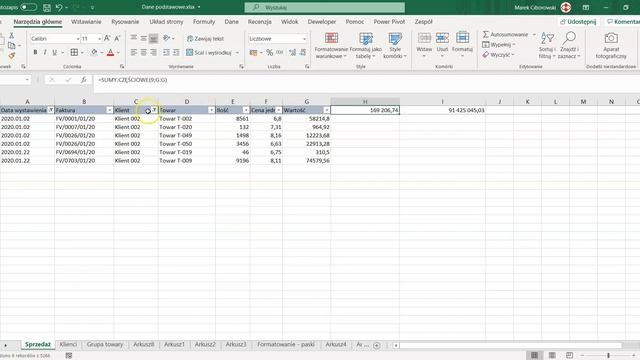Viewport: 640px width, 360px height.
Task: Click the red font color button
Action: [x=110, y=52]
